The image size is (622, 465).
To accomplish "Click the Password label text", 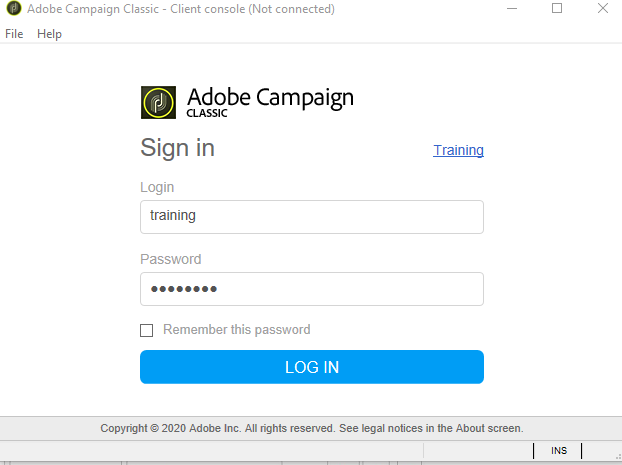I will 170,259.
